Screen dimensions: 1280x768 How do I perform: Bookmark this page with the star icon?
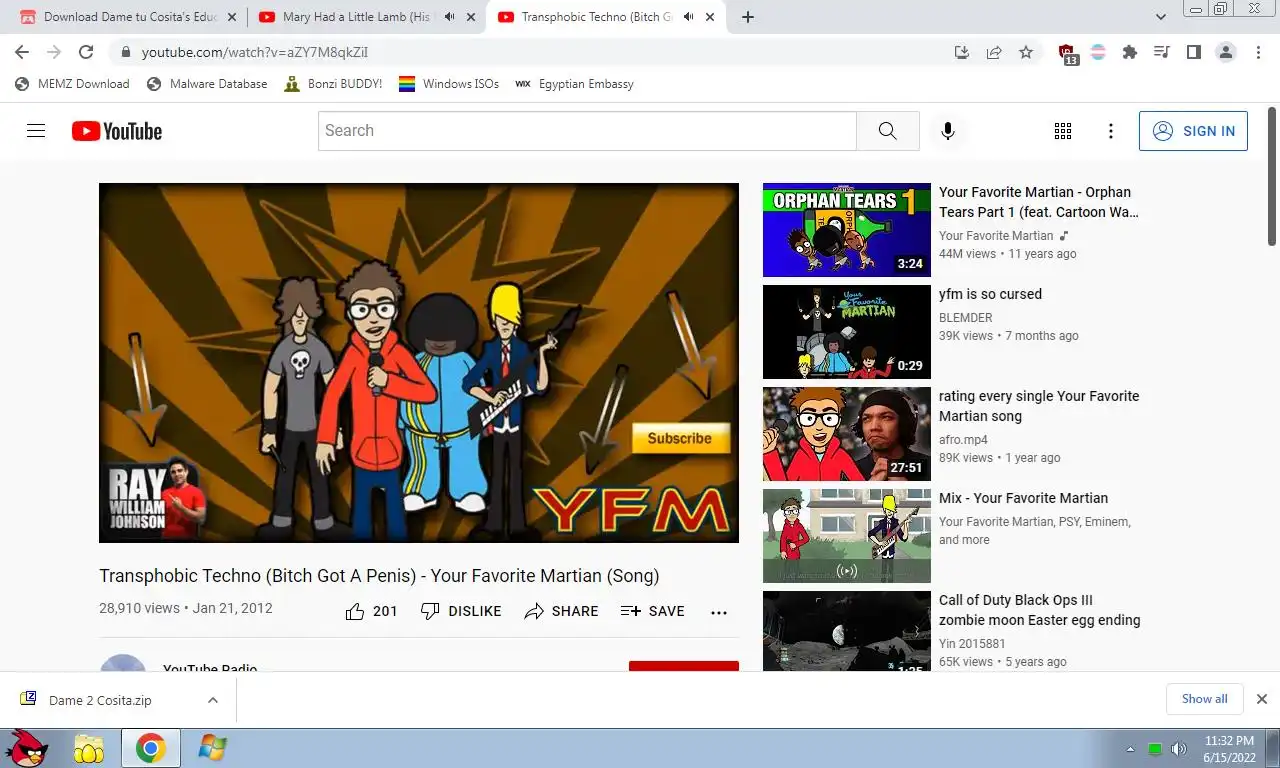pyautogui.click(x=1026, y=52)
